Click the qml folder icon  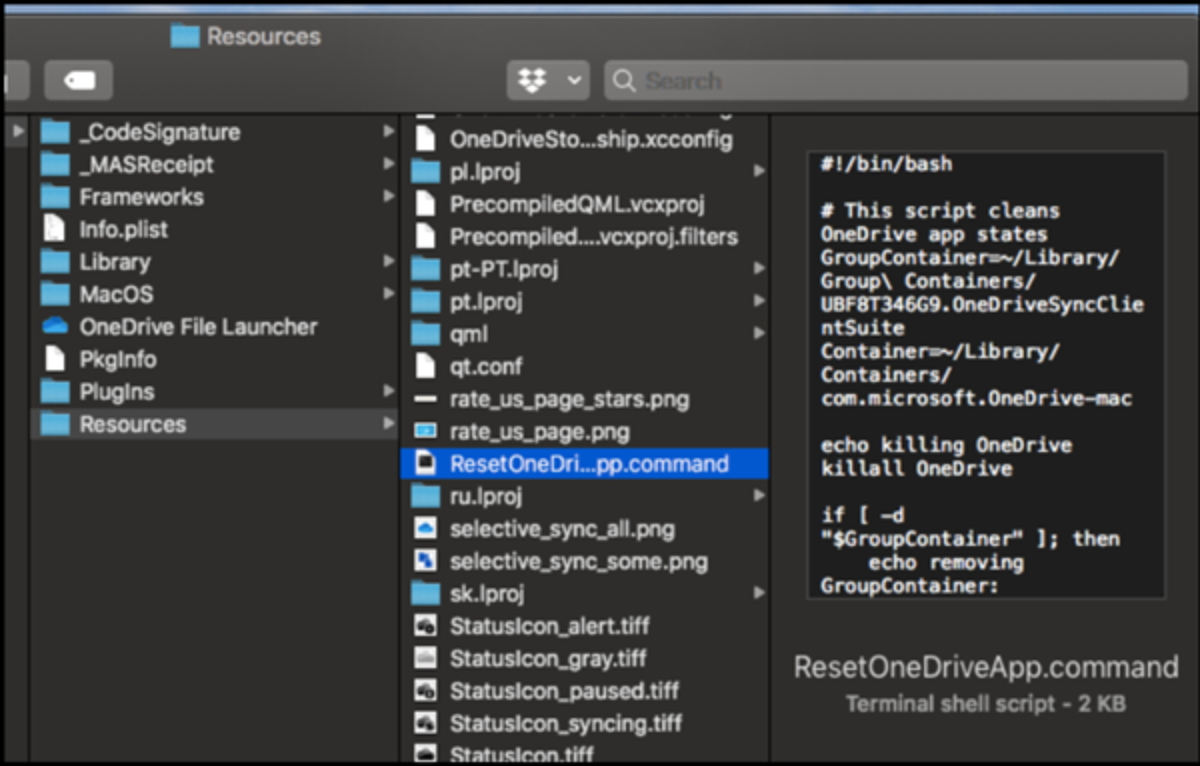pyautogui.click(x=426, y=334)
